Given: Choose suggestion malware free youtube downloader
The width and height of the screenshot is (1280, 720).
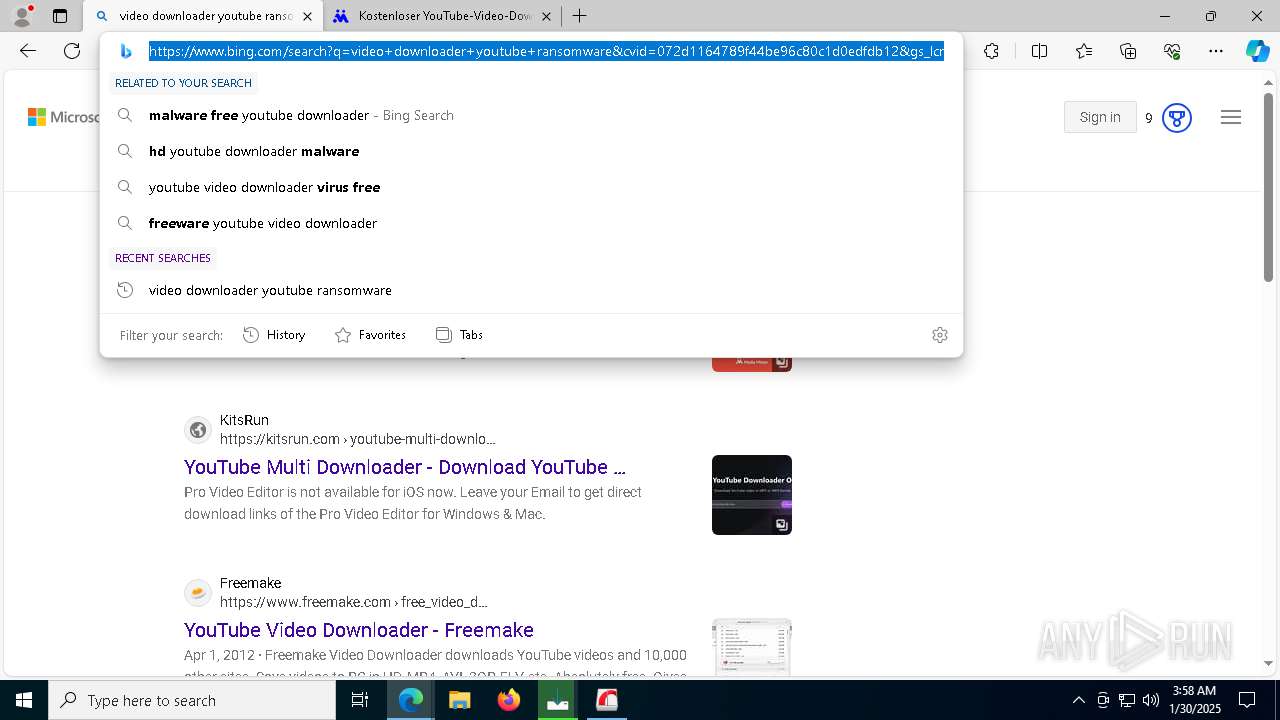Looking at the screenshot, I should coord(531,115).
